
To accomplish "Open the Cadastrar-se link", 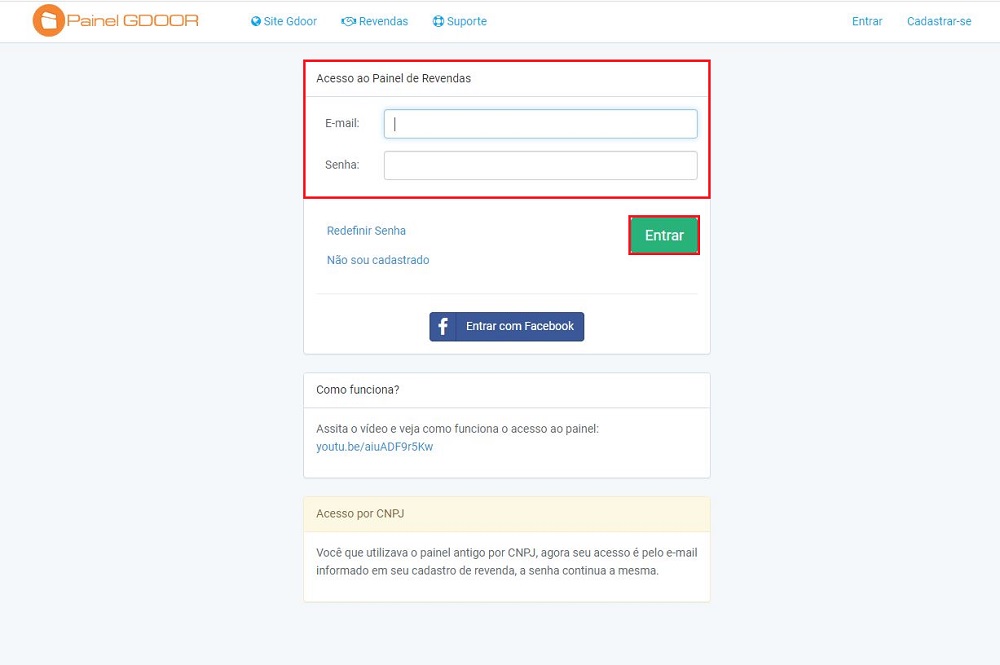I will (939, 21).
